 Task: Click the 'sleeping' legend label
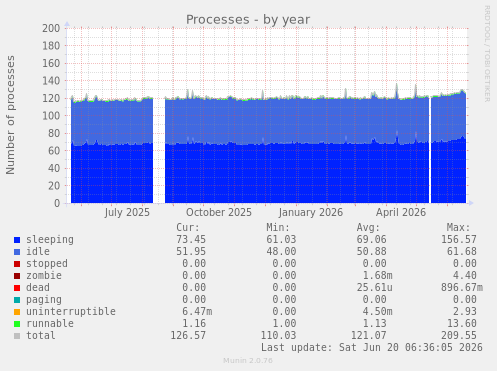pyautogui.click(x=50, y=240)
